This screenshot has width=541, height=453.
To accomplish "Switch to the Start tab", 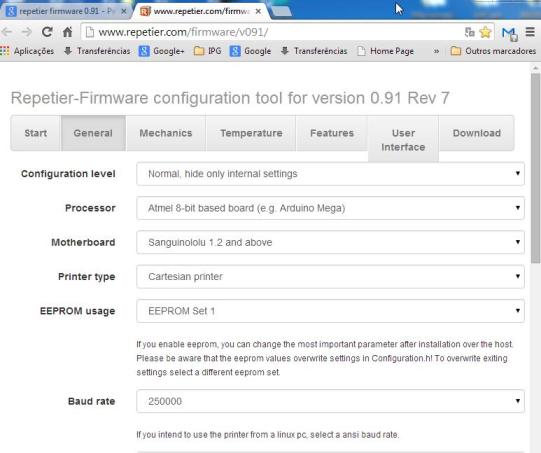I will click(x=36, y=133).
